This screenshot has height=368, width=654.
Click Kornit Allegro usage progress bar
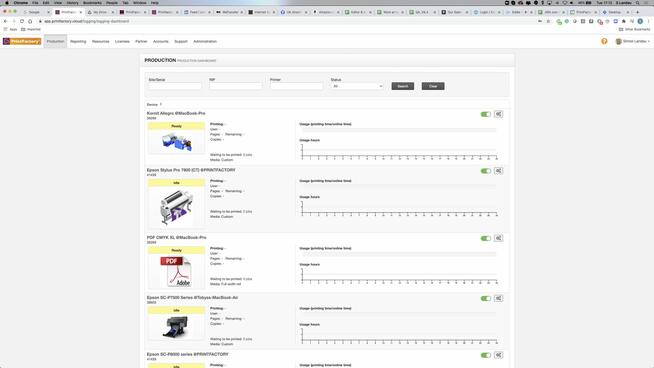click(x=398, y=130)
